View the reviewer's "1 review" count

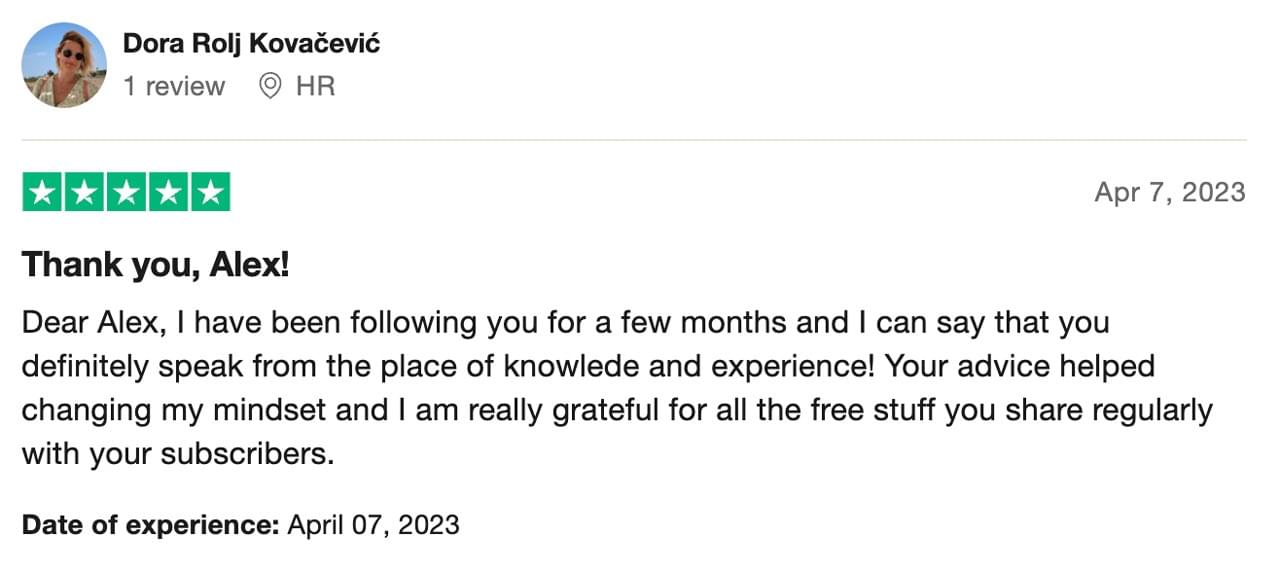coord(174,87)
